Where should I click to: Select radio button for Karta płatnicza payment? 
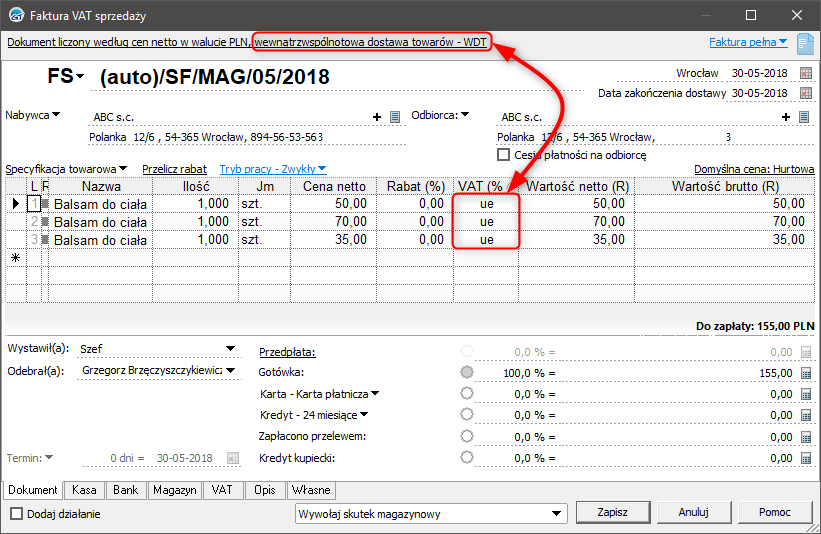click(x=466, y=394)
